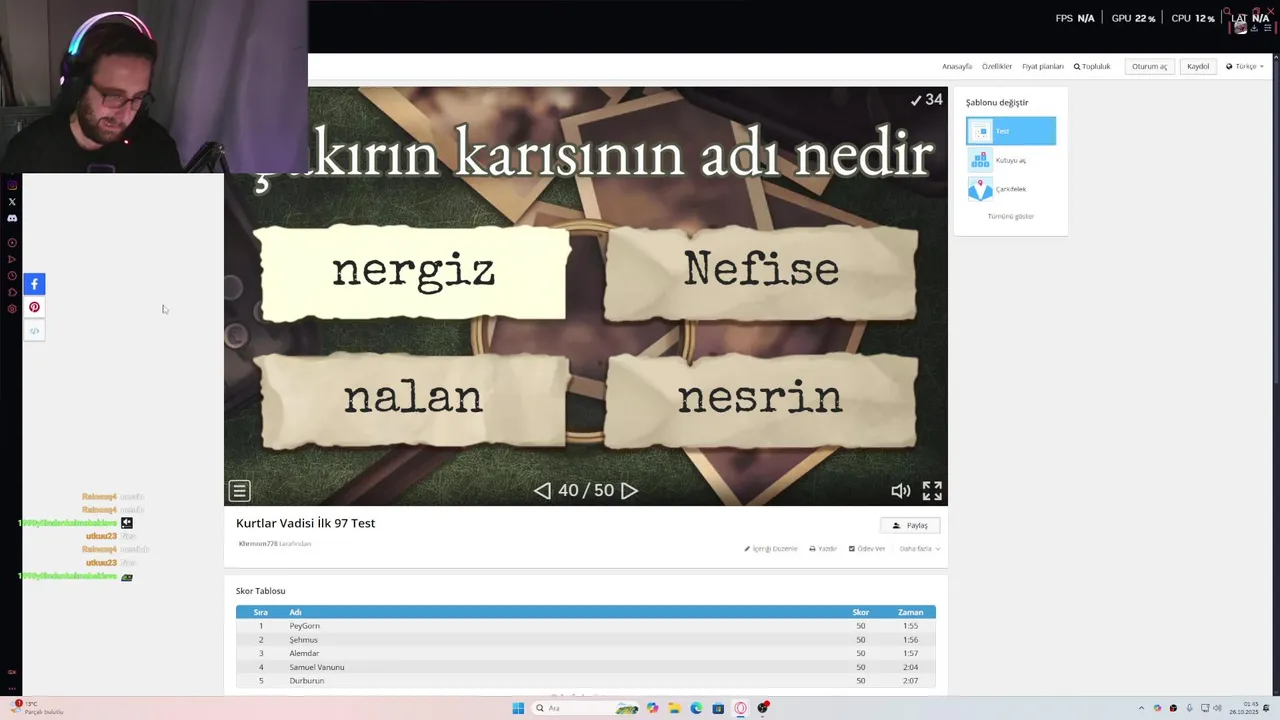Image resolution: width=1280 pixels, height=720 pixels.
Task: Click the Yazdır print link
Action: point(823,548)
